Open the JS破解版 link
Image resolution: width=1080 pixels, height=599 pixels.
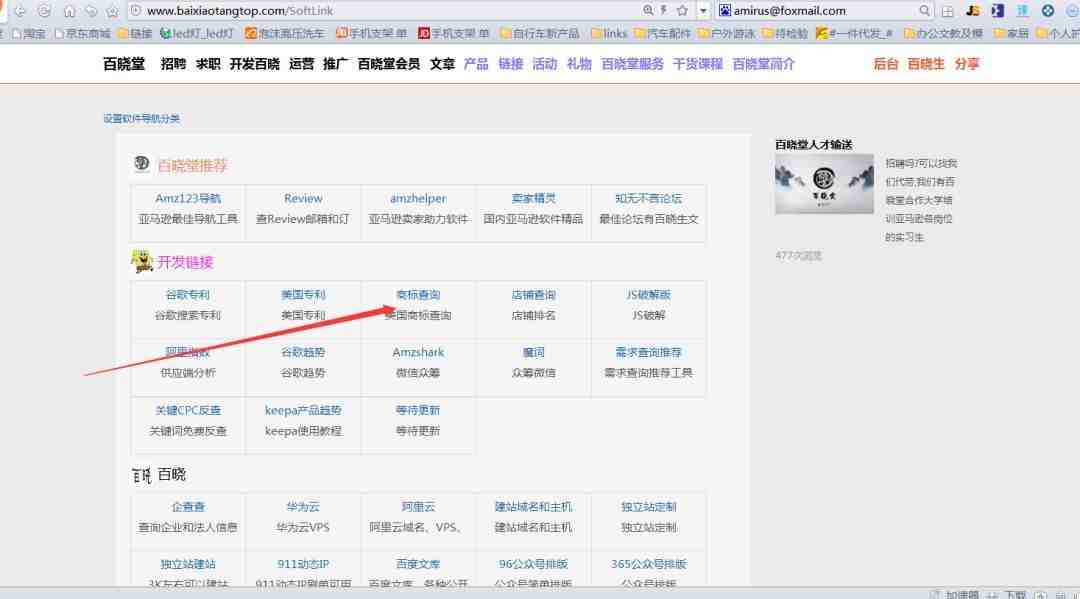click(648, 295)
